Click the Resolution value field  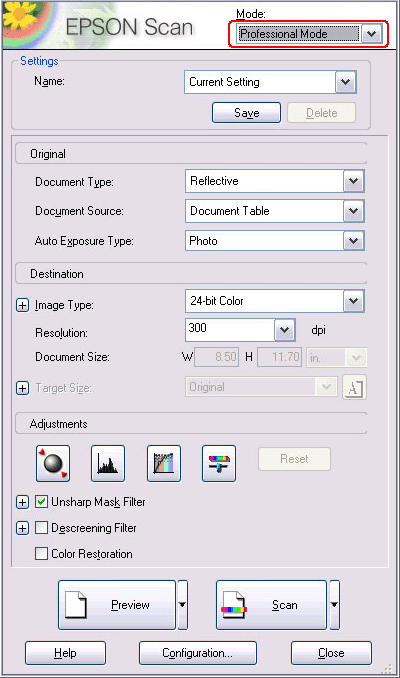click(230, 329)
